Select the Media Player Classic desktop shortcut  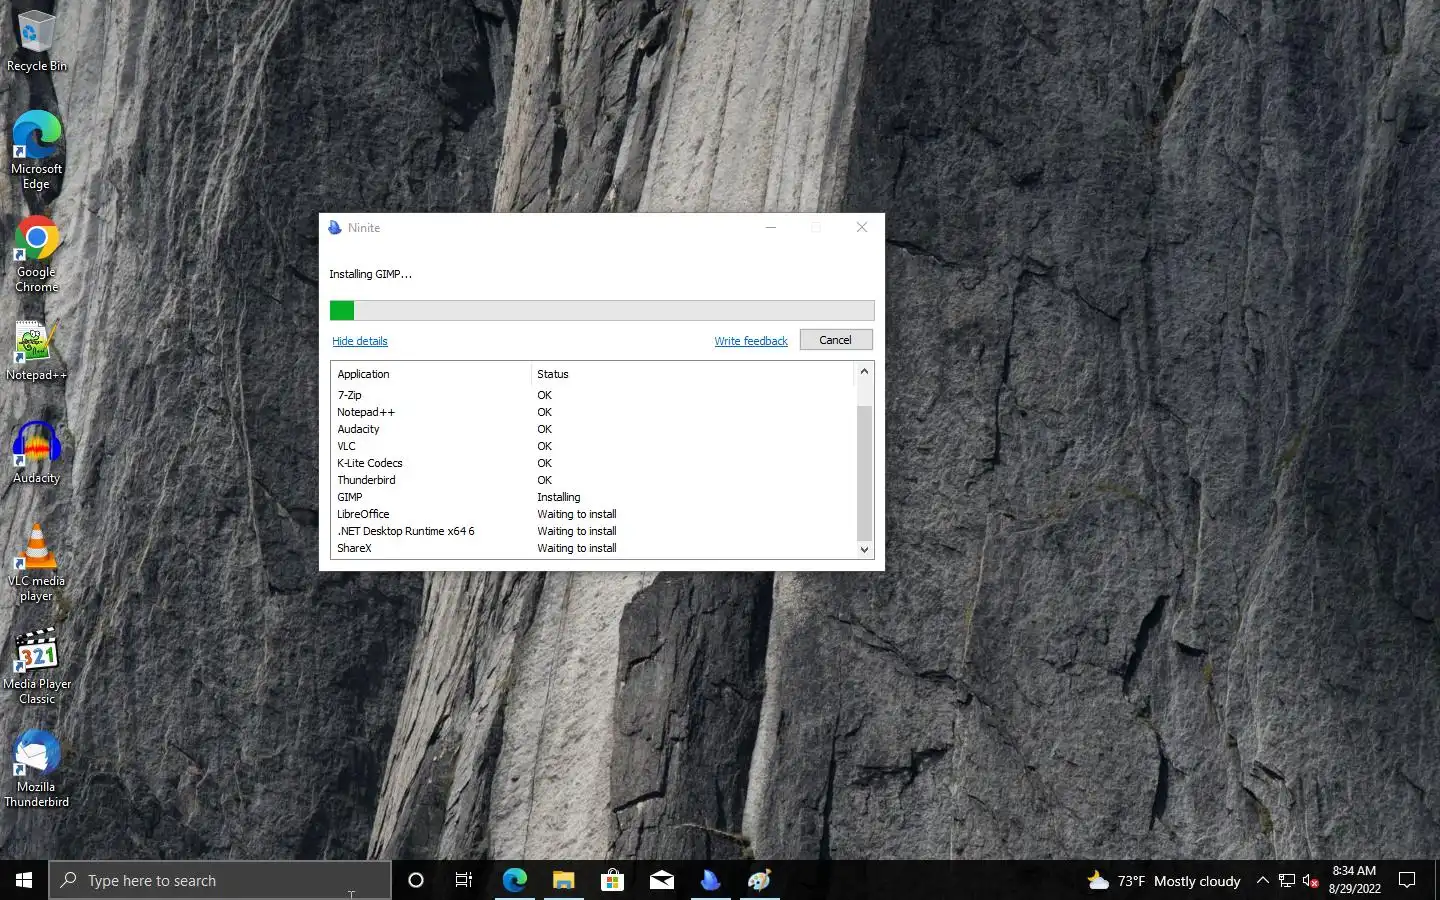click(x=37, y=666)
